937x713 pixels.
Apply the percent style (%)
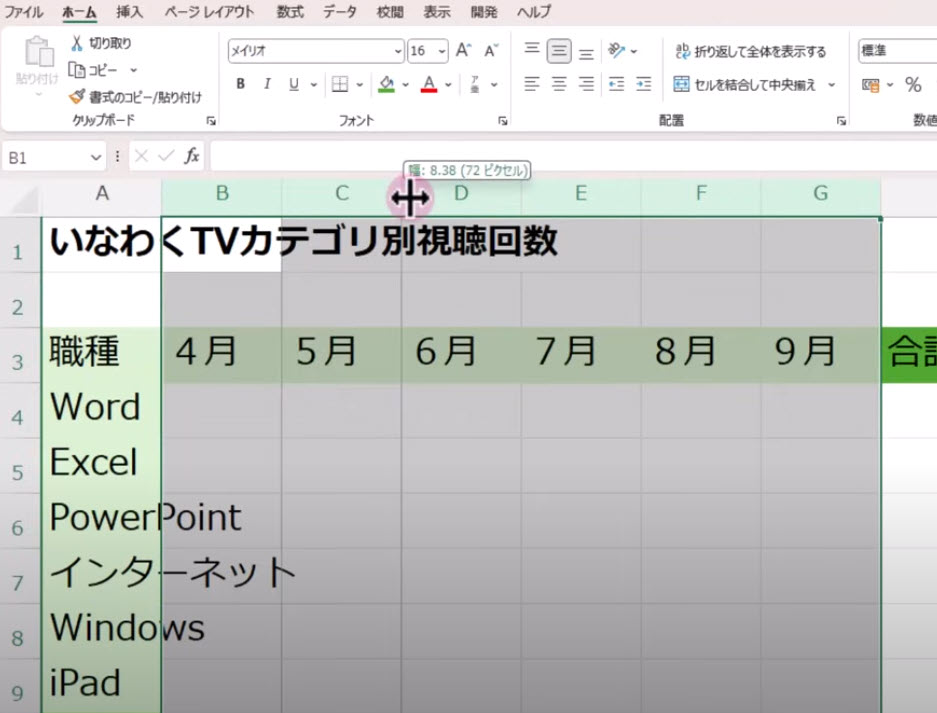tap(912, 85)
